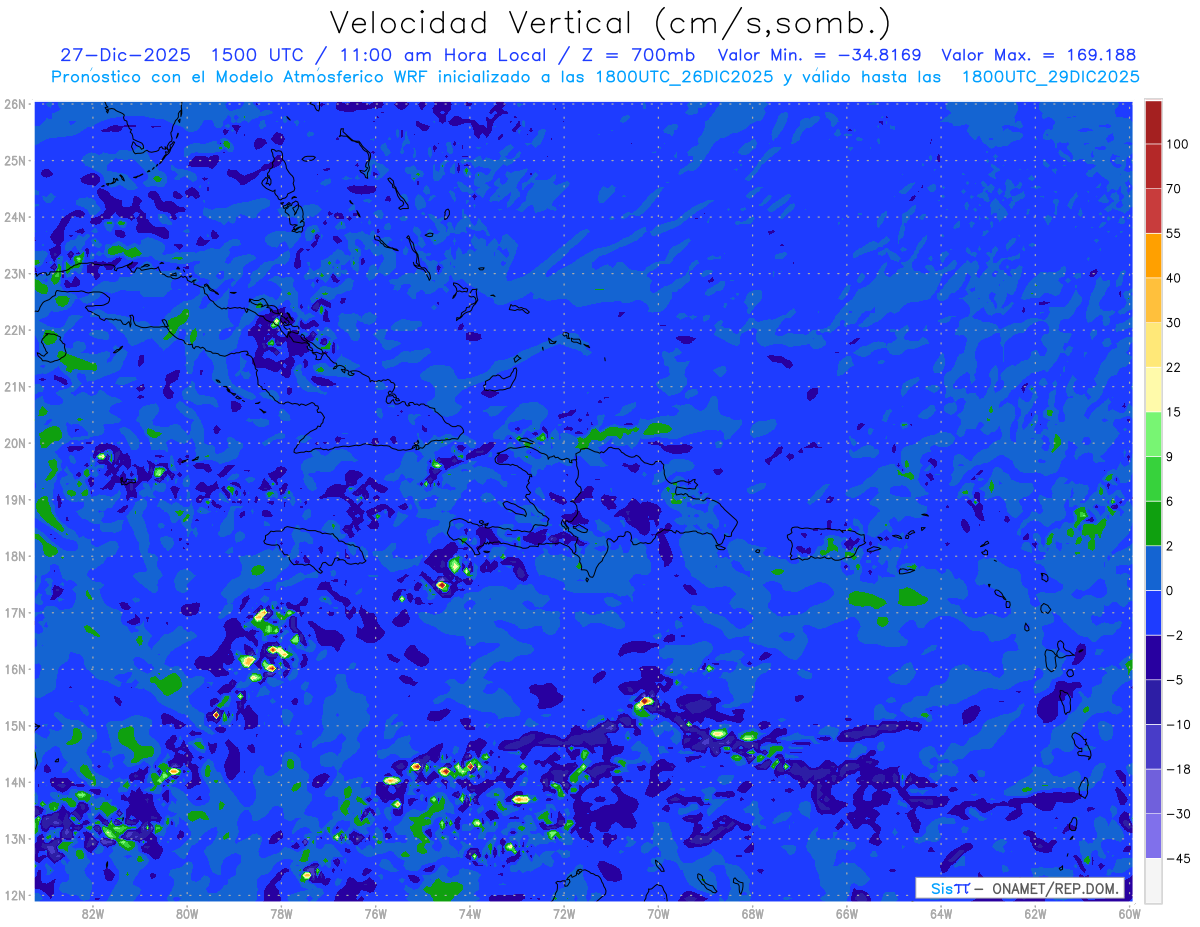This screenshot has width=1200, height=927.
Task: Click the "74W" longitude label
Action: pos(470,914)
